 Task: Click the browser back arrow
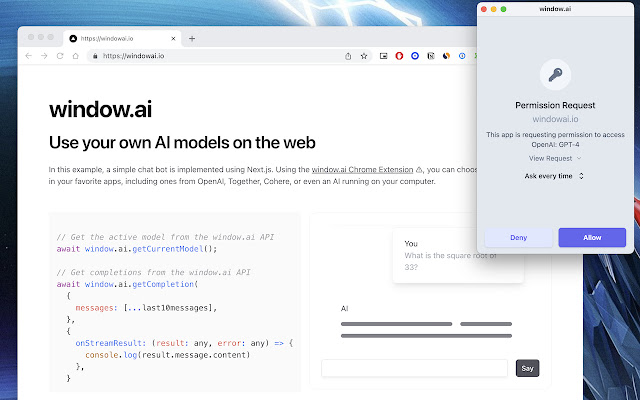28,56
